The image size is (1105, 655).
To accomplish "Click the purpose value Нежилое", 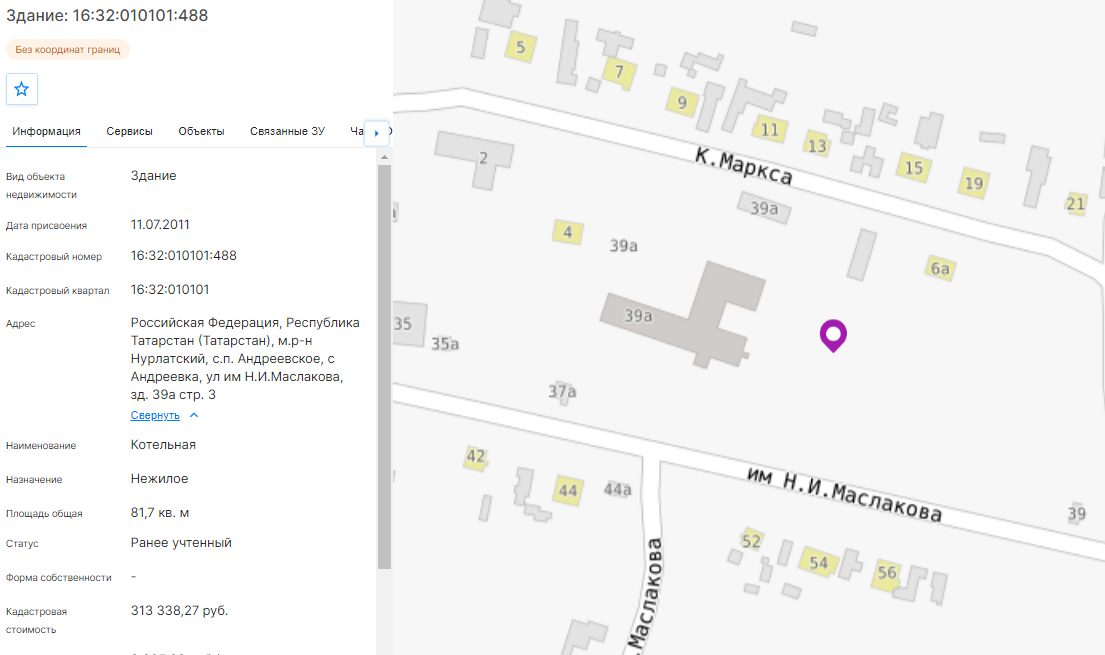I will [159, 479].
